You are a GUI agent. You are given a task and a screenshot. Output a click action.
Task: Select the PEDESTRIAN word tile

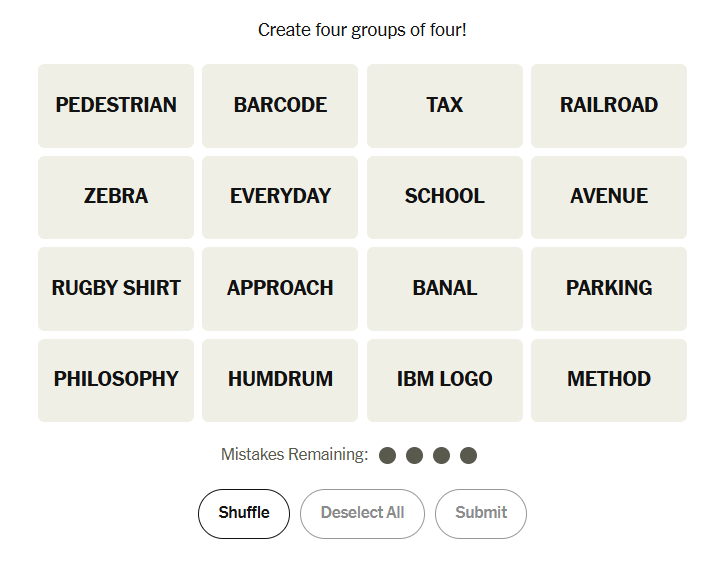(116, 105)
